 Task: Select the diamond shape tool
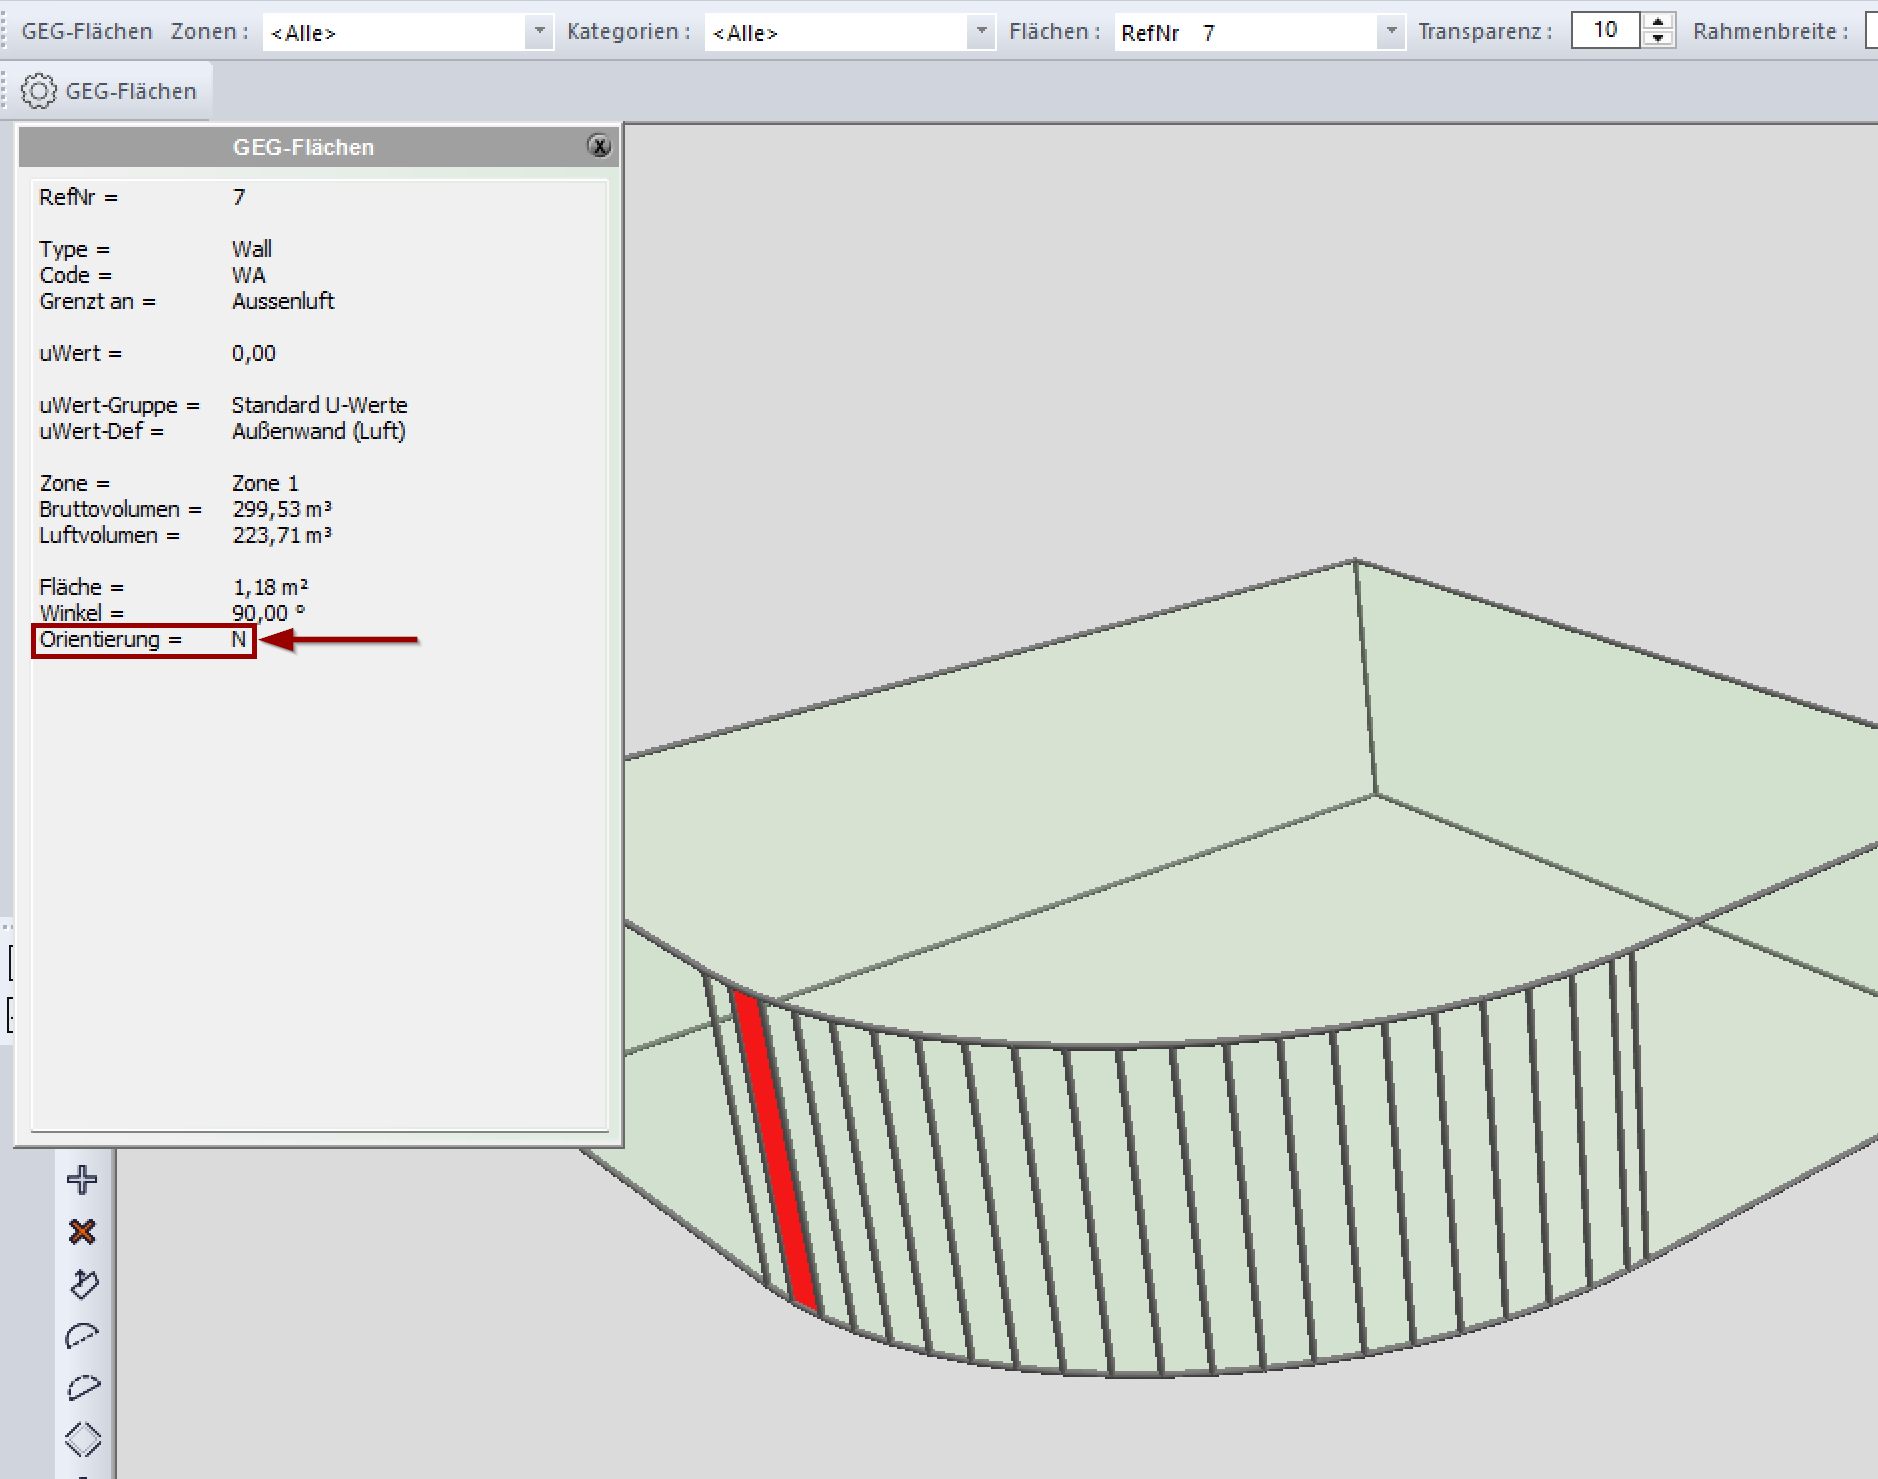pos(83,1440)
